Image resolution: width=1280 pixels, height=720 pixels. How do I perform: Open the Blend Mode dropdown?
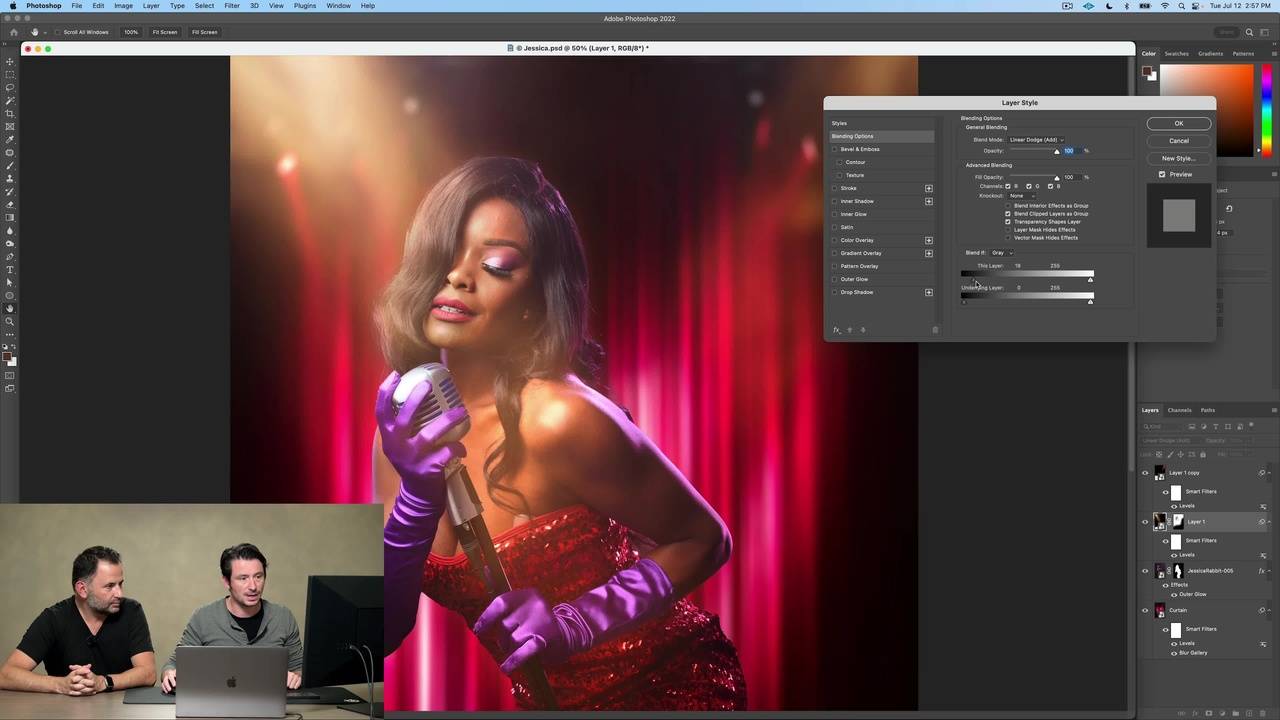pos(1036,140)
